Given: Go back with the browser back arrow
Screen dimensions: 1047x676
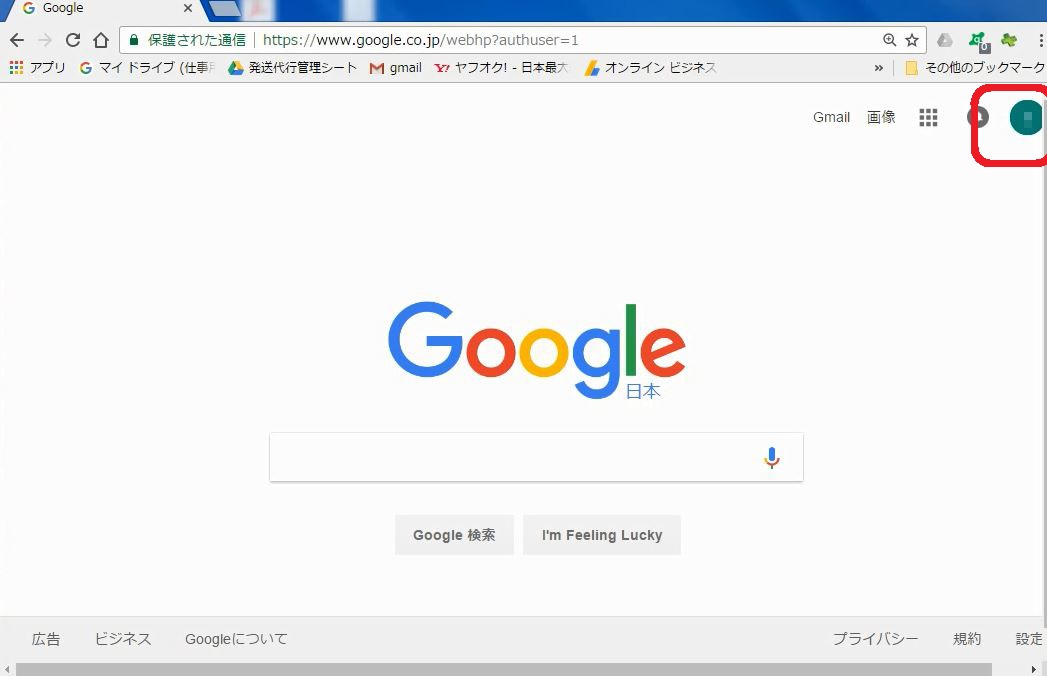Looking at the screenshot, I should (17, 40).
